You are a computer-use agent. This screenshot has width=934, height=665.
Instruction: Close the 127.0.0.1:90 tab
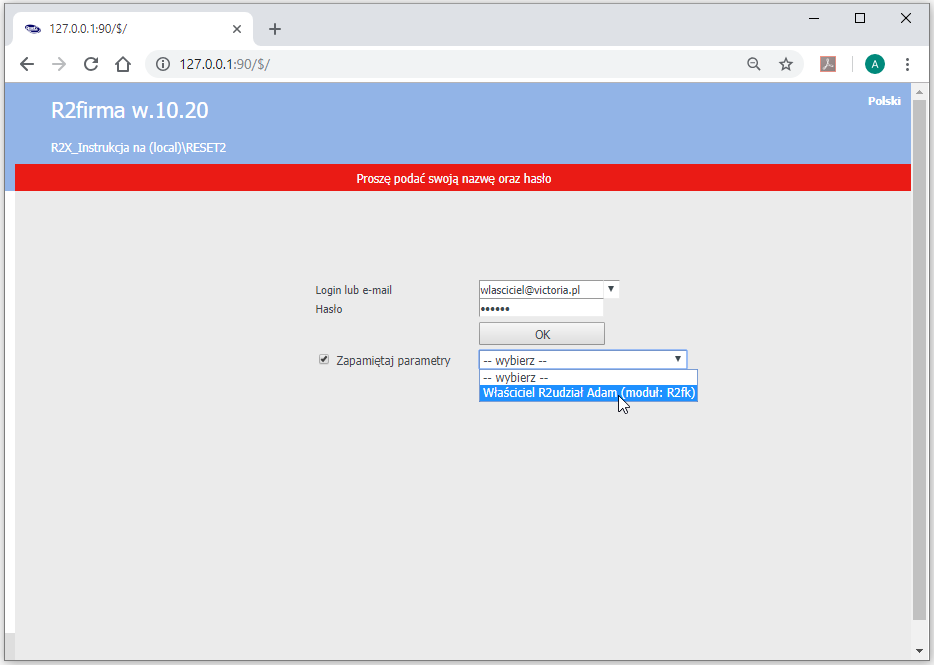pos(236,29)
